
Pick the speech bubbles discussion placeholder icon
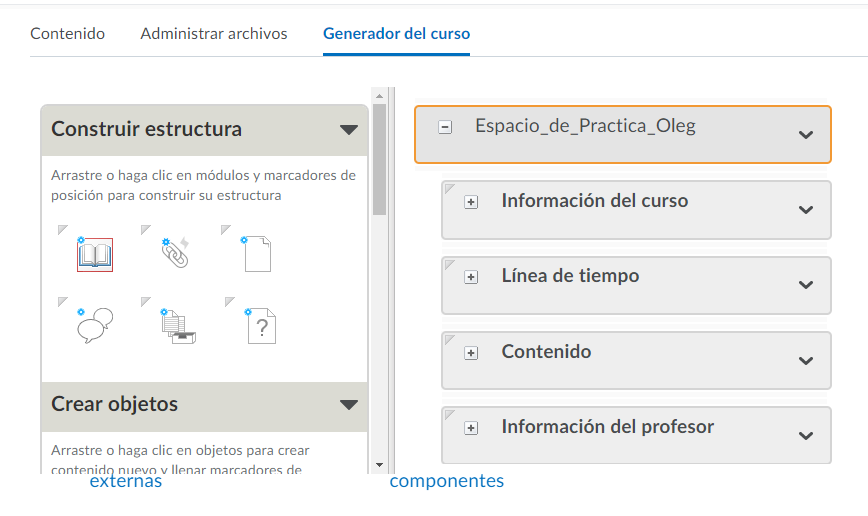pos(94,325)
